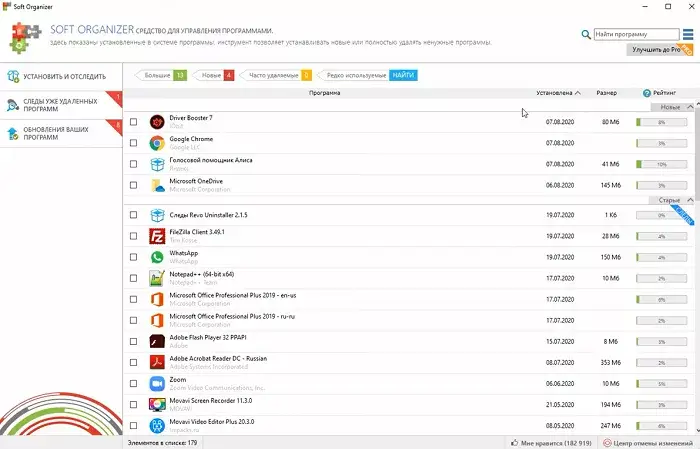Image resolution: width=700 pixels, height=449 pixels.
Task: Click the 353 Мб size of Acrobat Reader
Action: [x=611, y=362]
